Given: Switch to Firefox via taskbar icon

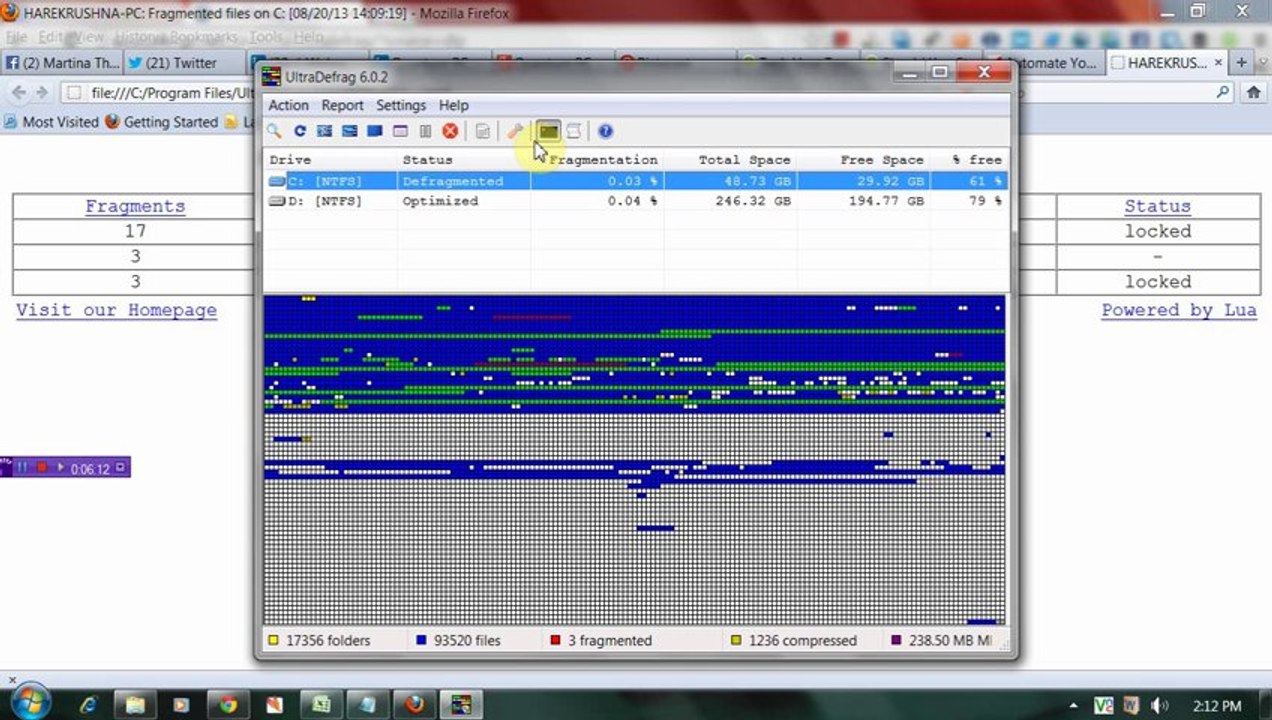Looking at the screenshot, I should (x=414, y=705).
